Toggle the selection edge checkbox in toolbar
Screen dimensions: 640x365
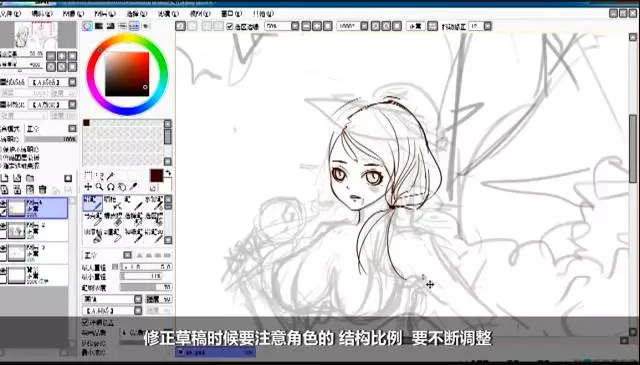(x=230, y=26)
